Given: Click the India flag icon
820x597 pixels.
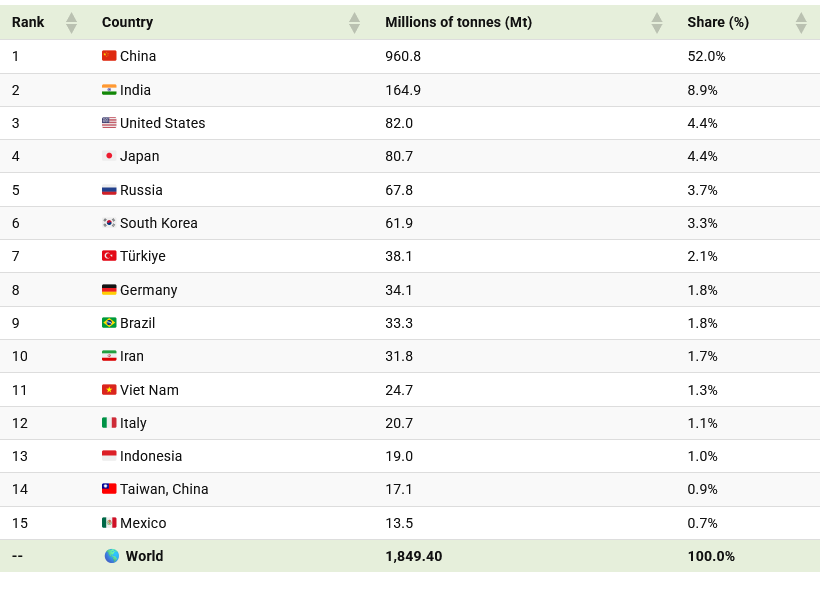Looking at the screenshot, I should (109, 90).
